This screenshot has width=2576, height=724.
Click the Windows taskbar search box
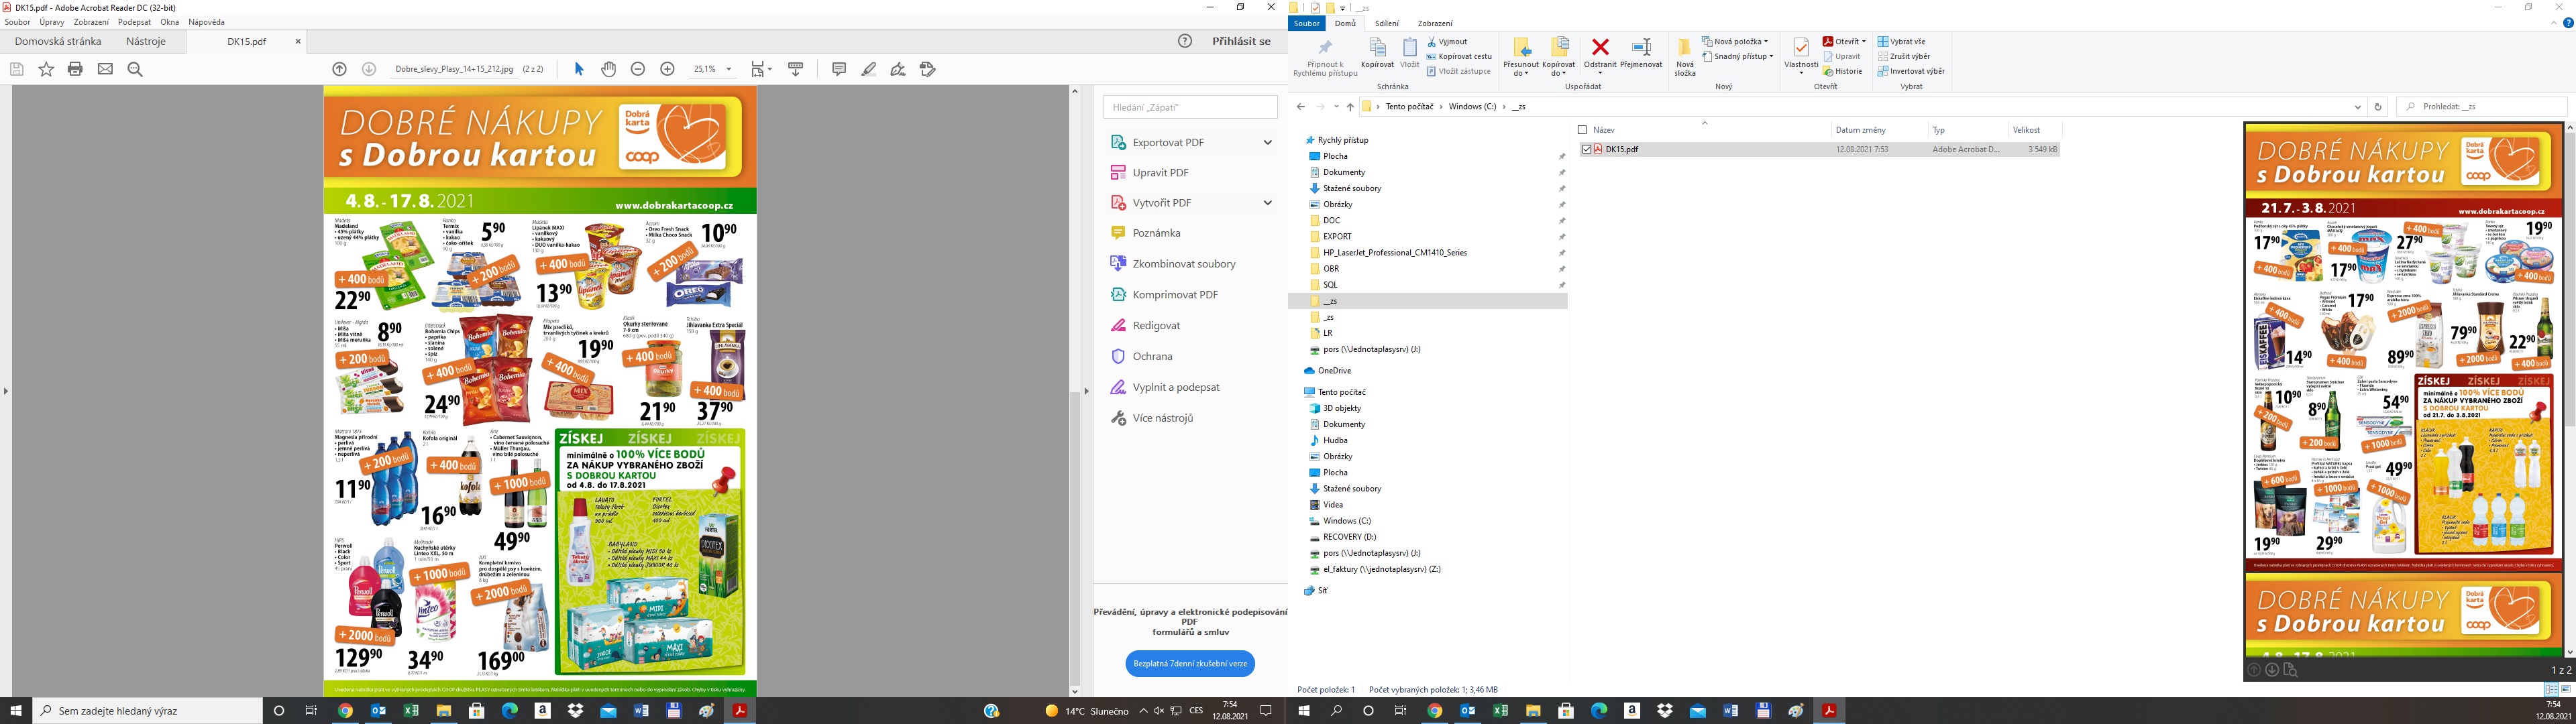point(147,711)
